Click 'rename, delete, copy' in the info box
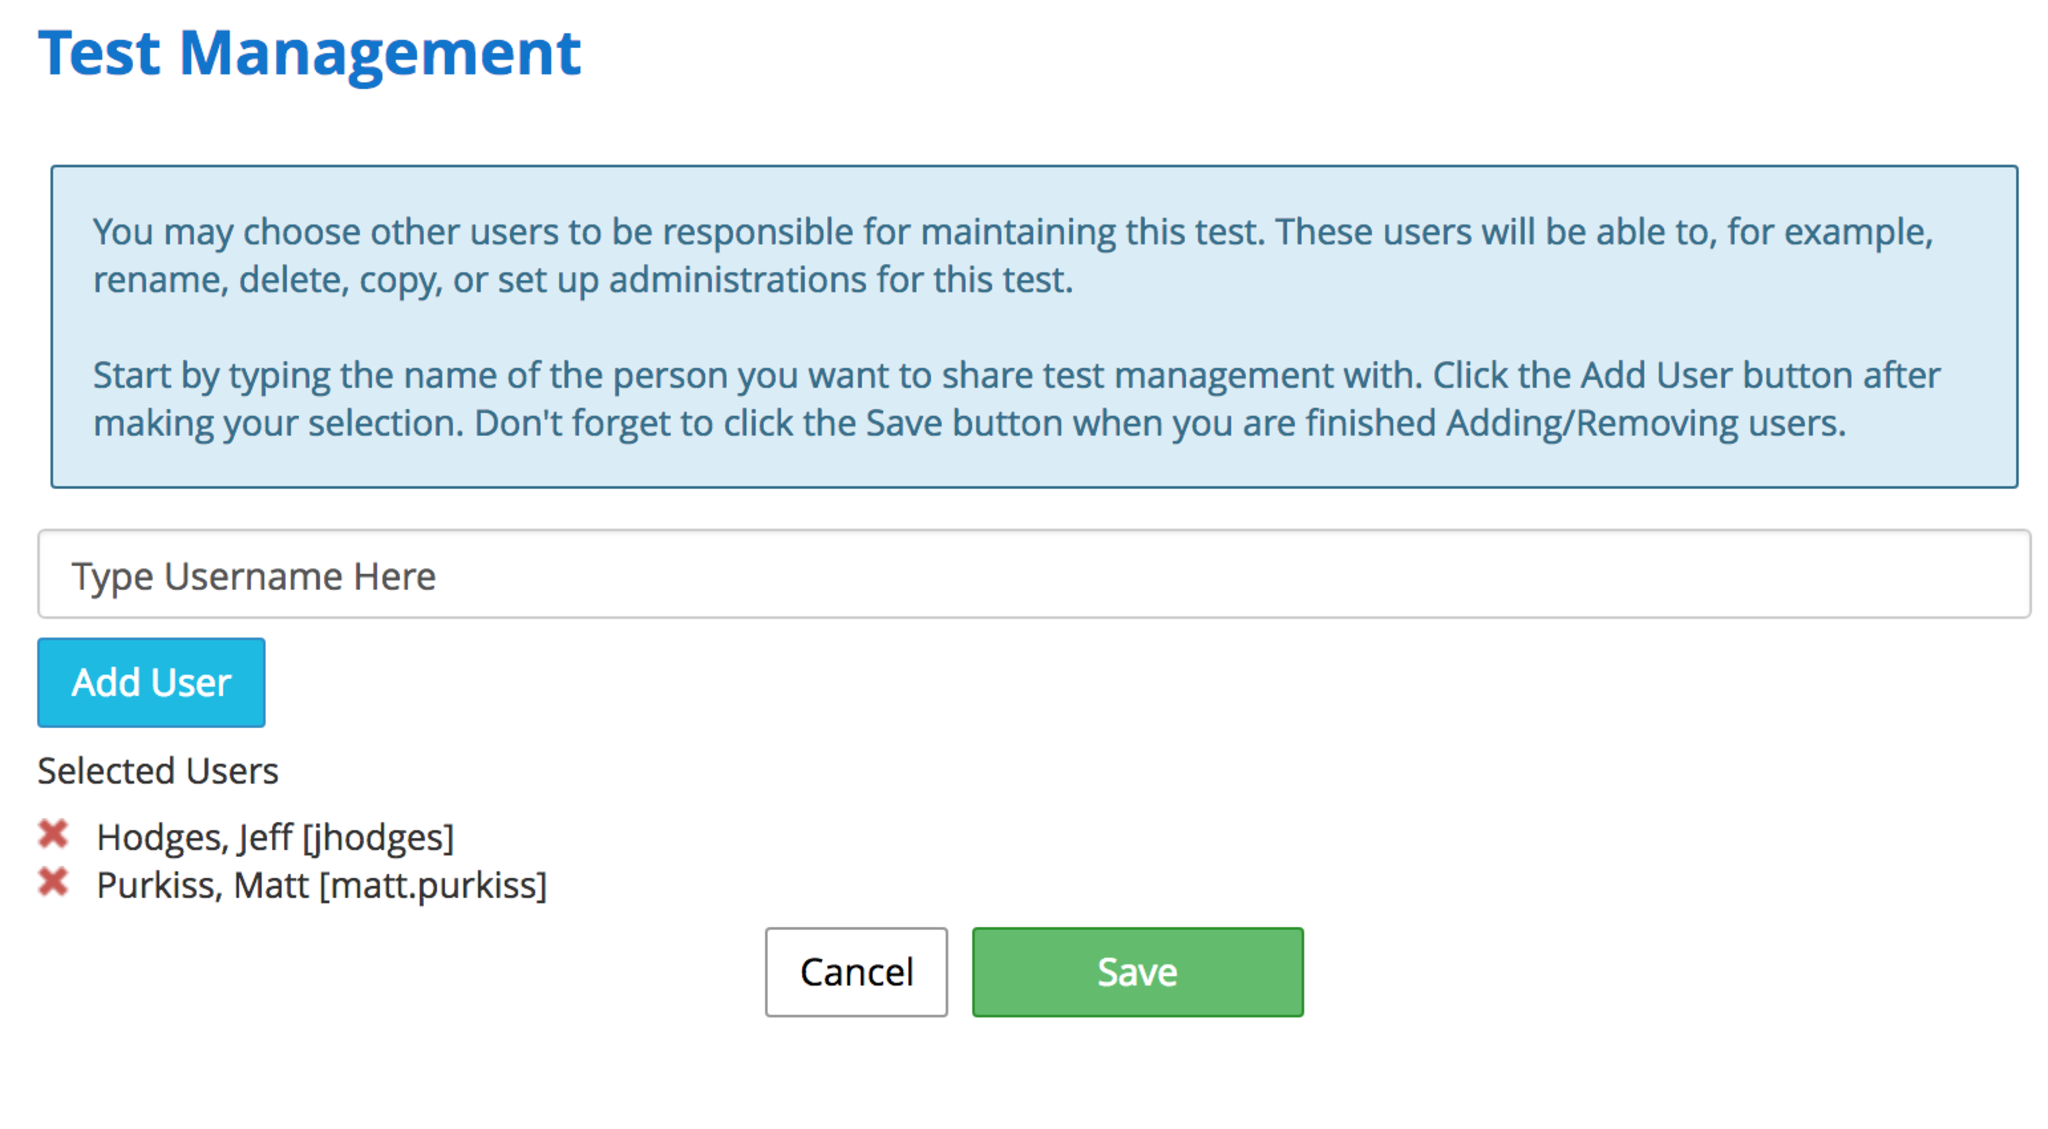The image size is (2048, 1129). click(266, 280)
